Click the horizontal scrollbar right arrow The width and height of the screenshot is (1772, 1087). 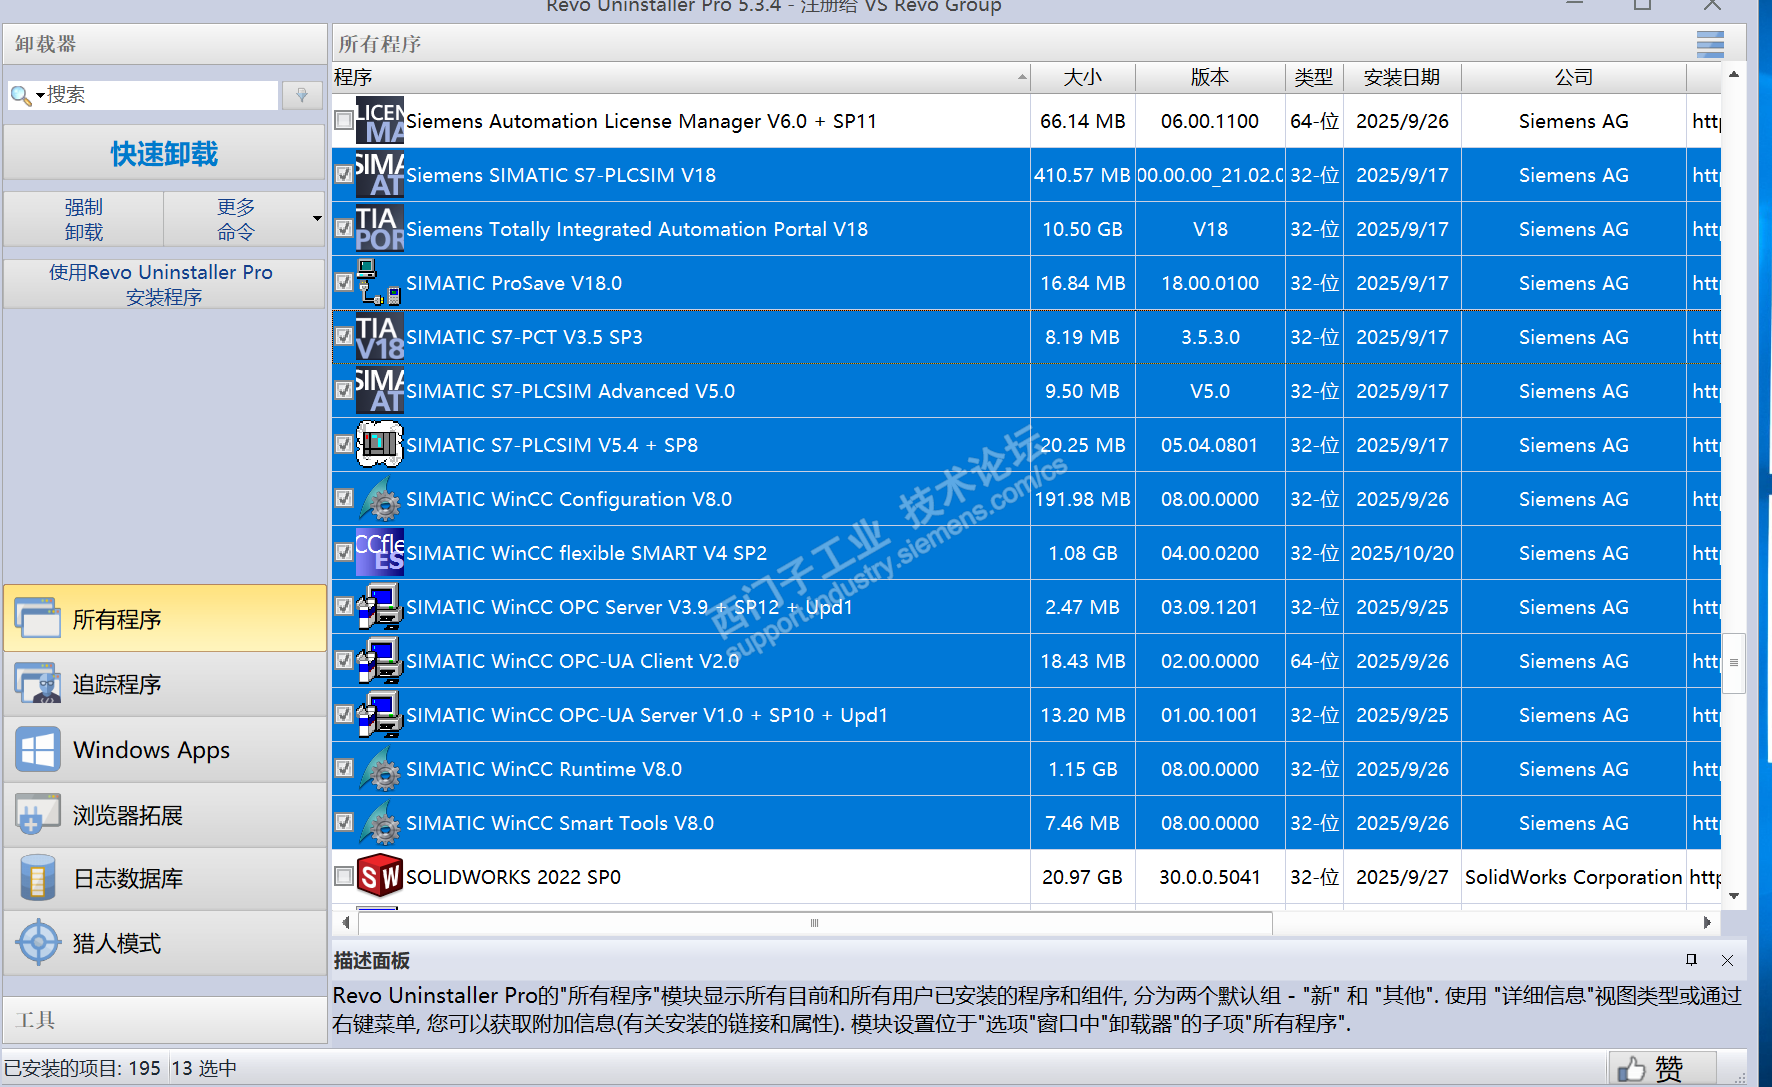click(x=1707, y=922)
